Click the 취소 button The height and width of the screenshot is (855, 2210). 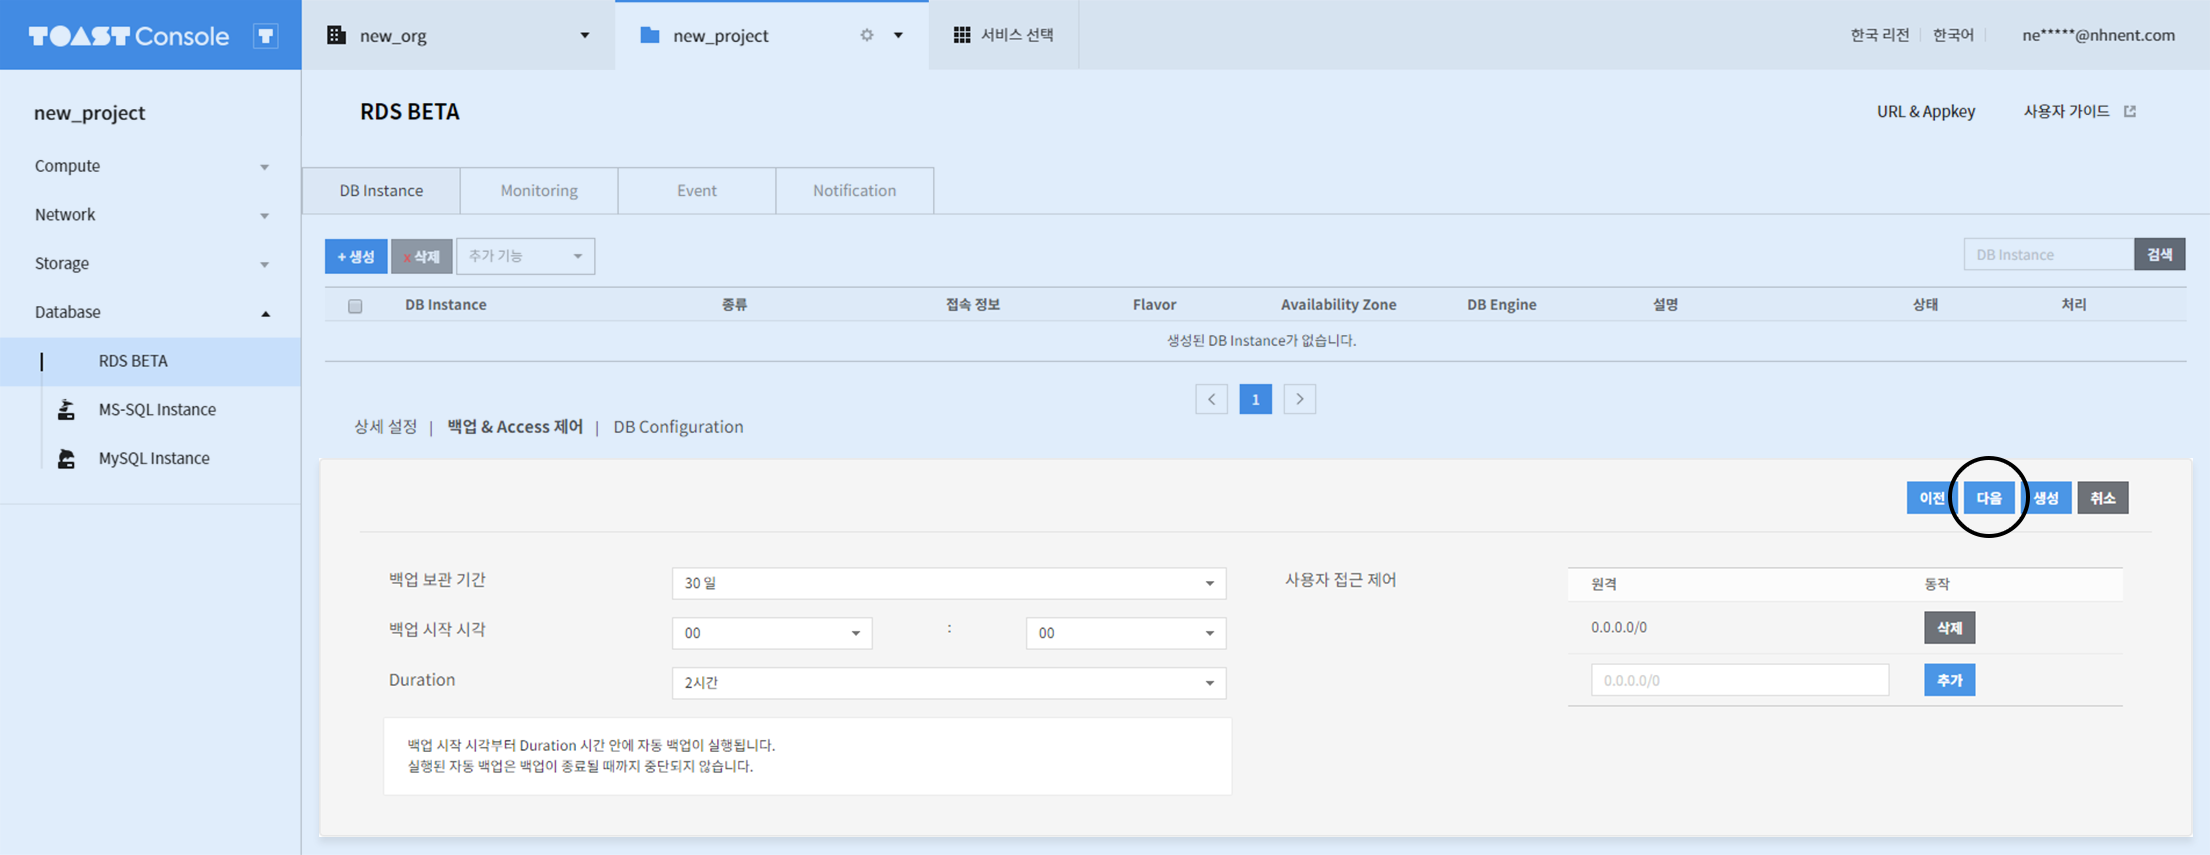[x=2103, y=498]
